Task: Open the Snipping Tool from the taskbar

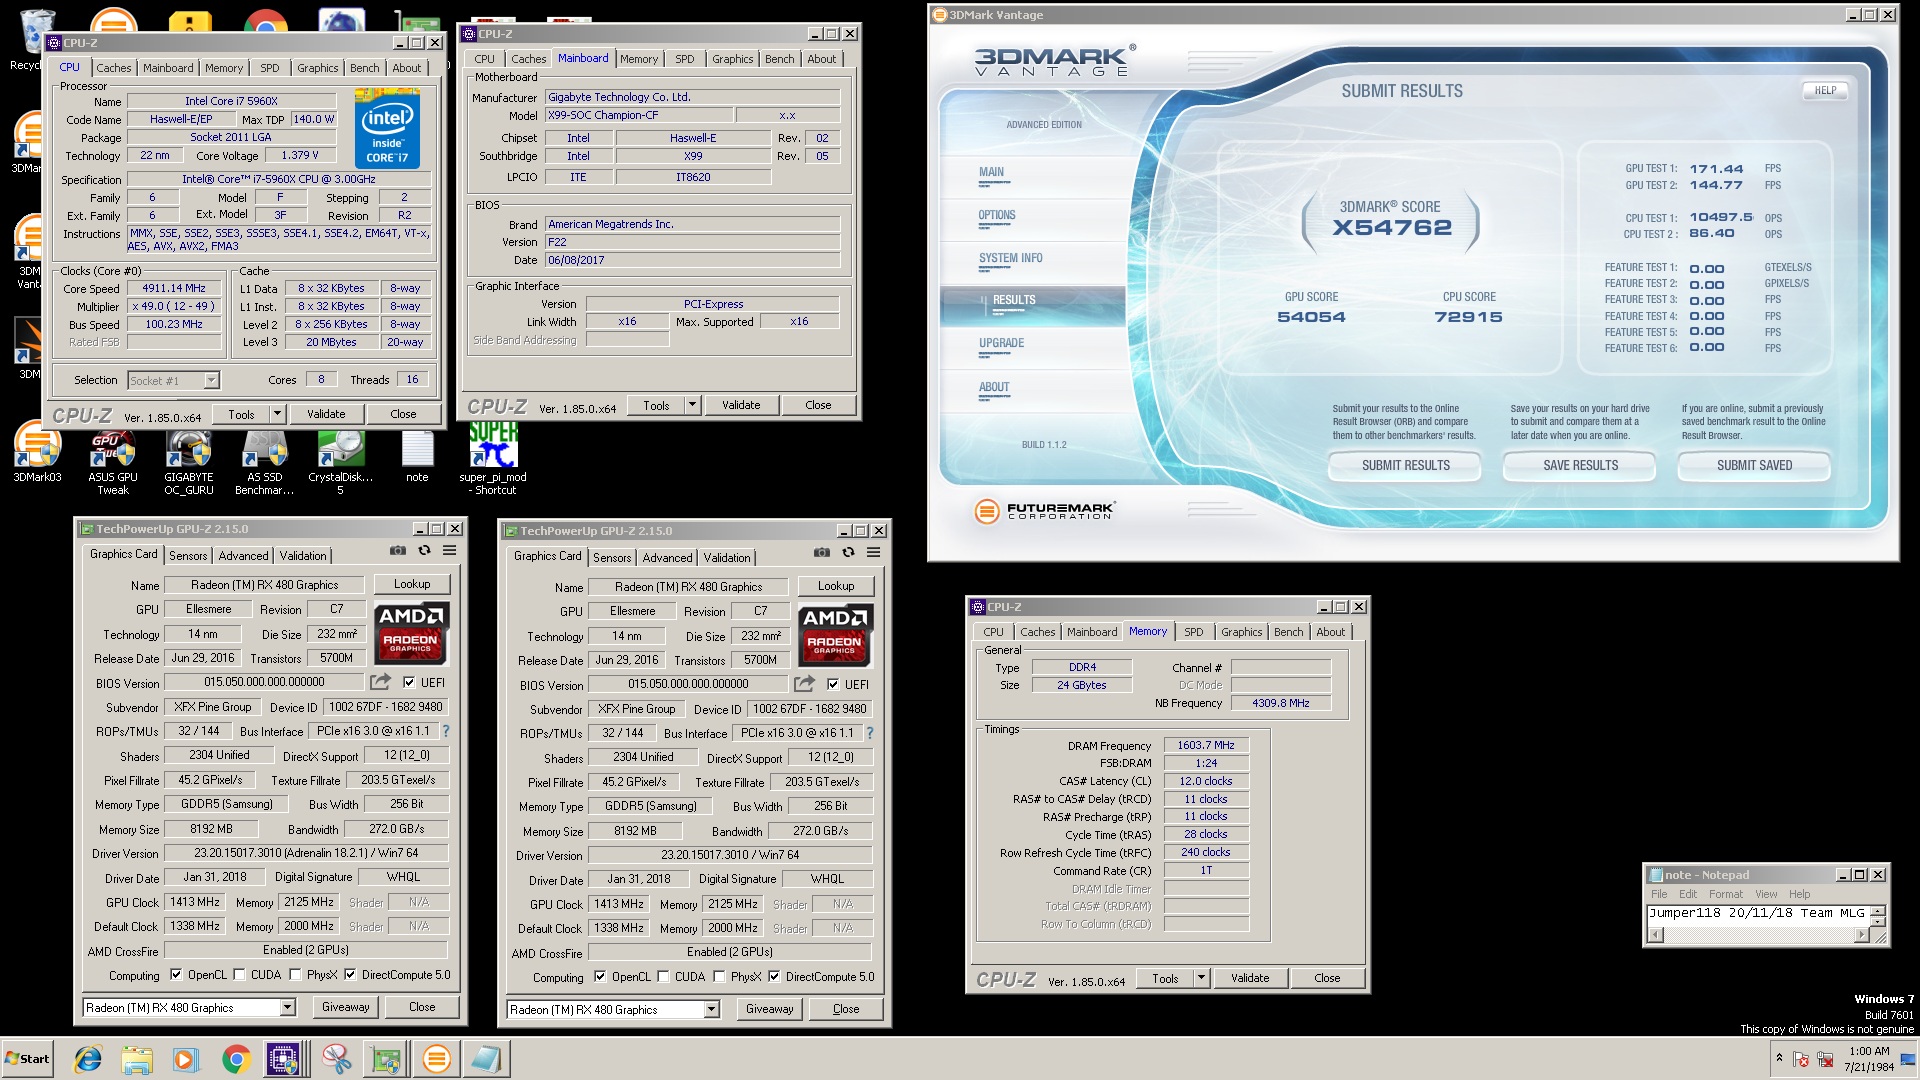Action: point(336,1059)
